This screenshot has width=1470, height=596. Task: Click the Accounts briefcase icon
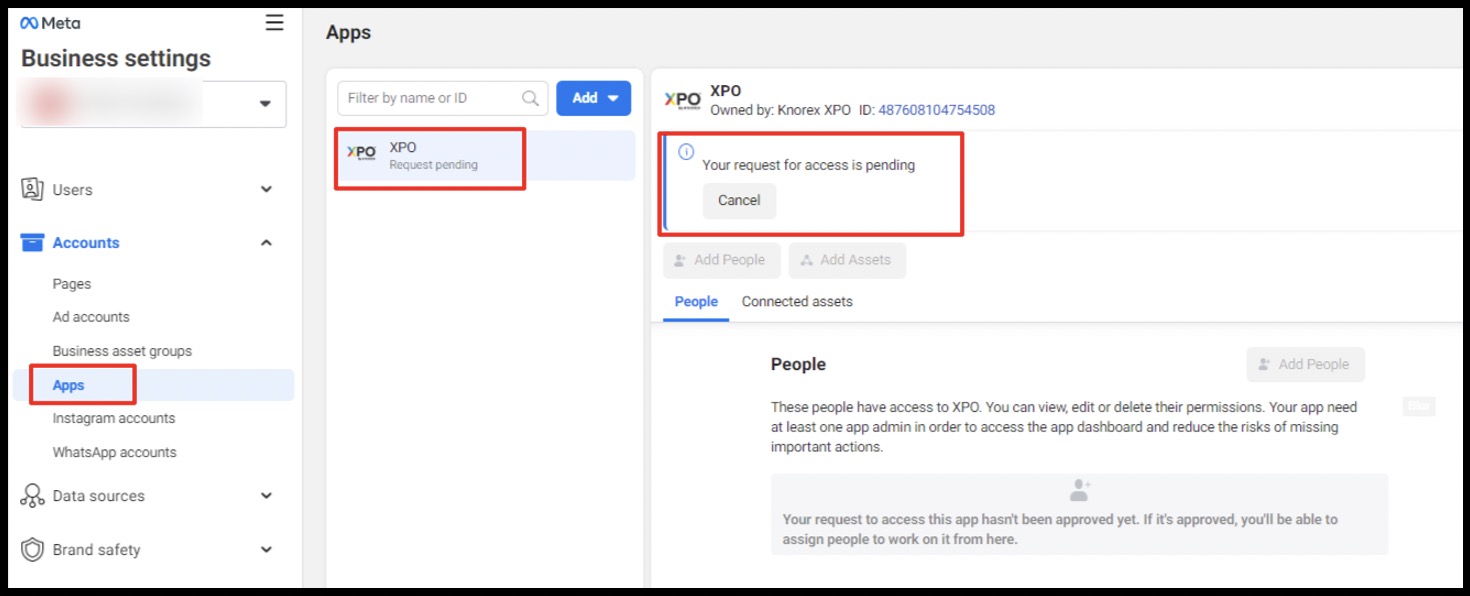click(32, 242)
